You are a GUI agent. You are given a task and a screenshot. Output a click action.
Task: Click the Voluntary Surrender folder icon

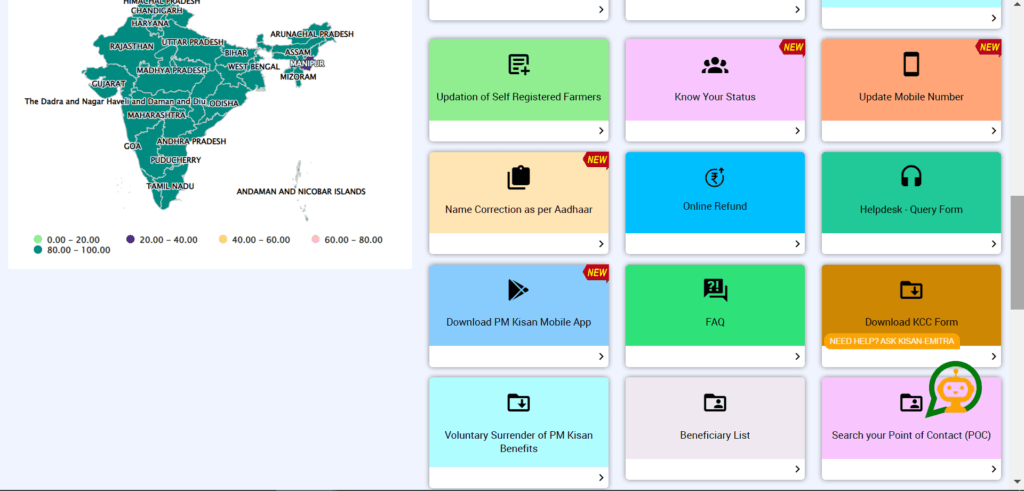click(519, 403)
